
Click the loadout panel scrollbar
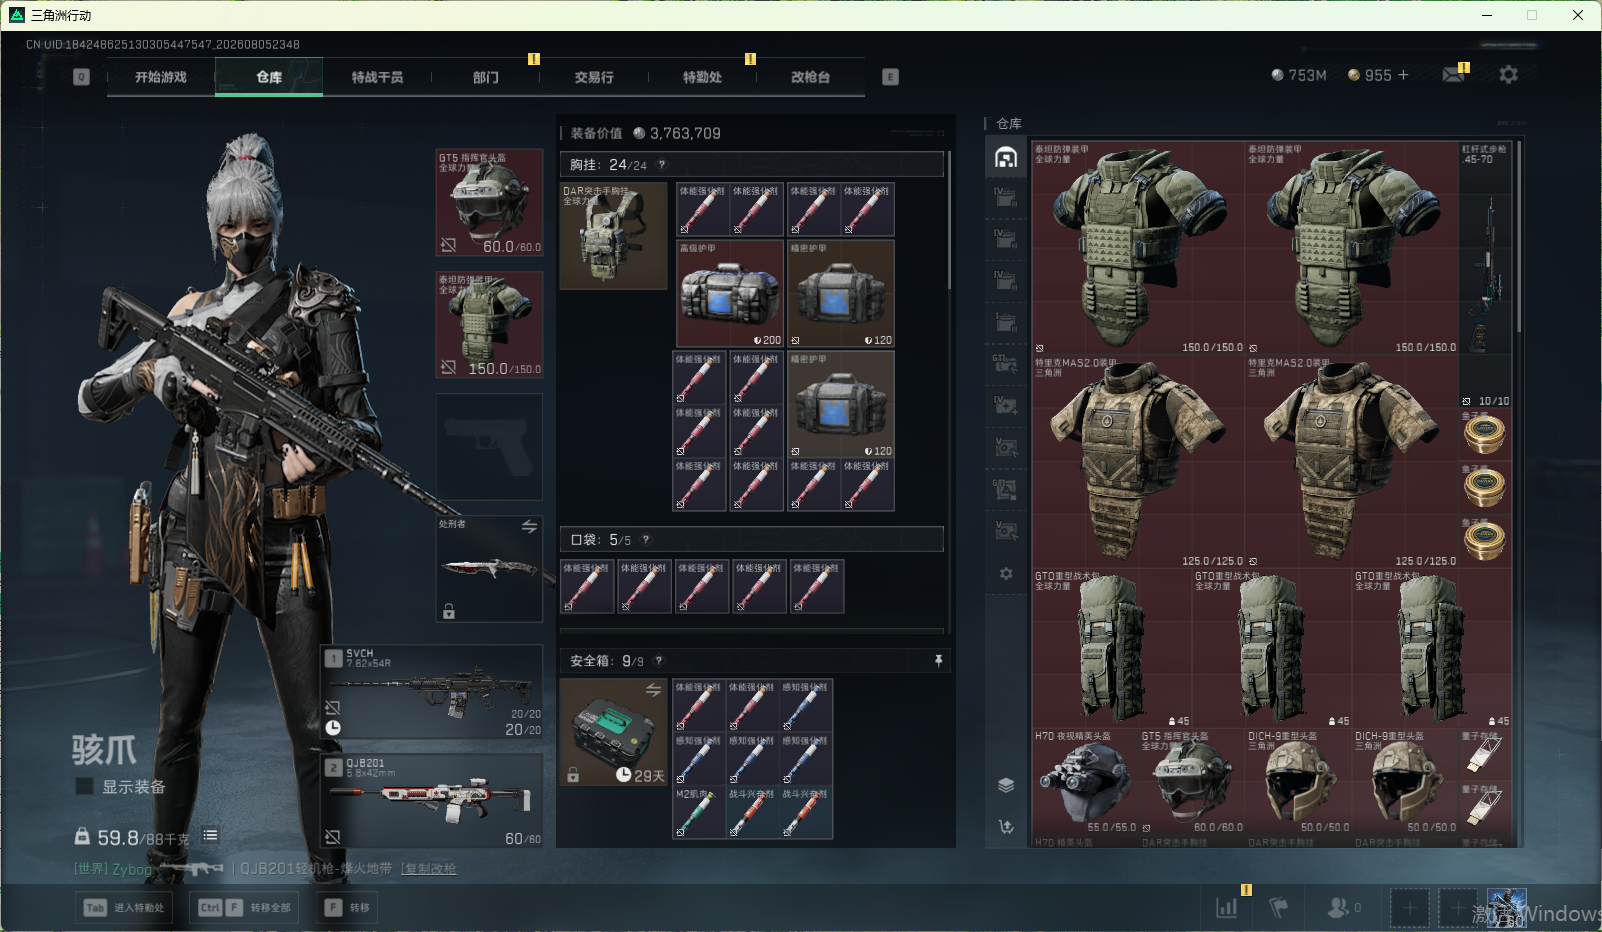[x=949, y=220]
